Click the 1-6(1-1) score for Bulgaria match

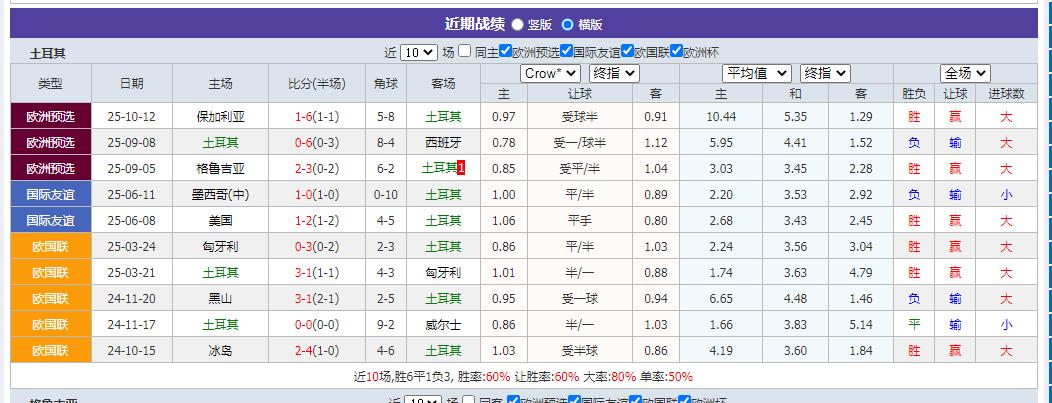[316, 116]
